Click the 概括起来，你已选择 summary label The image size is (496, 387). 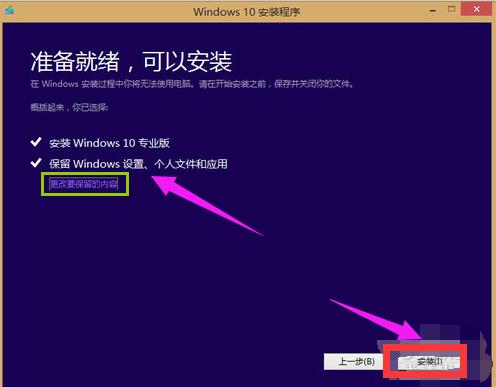tap(69, 107)
